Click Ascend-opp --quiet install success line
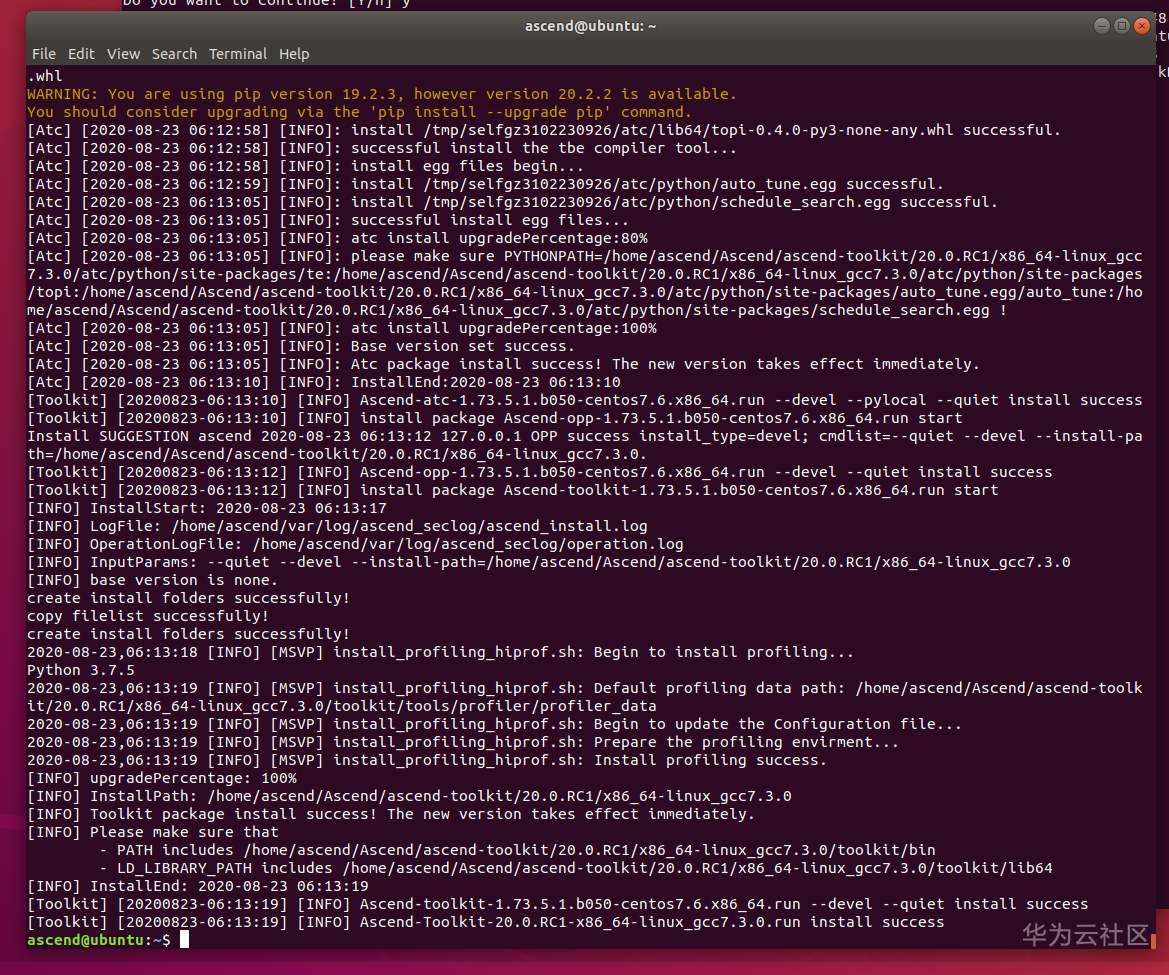Viewport: 1169px width, 975px height. 540,472
